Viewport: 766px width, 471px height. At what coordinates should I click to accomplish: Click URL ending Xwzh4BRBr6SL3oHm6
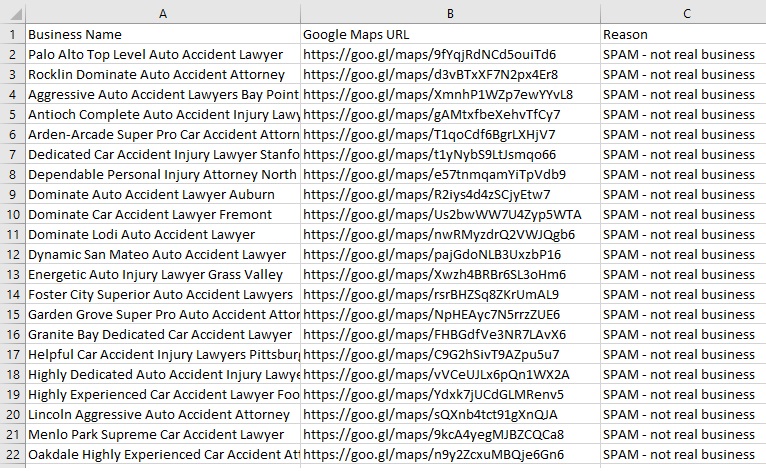(450, 275)
